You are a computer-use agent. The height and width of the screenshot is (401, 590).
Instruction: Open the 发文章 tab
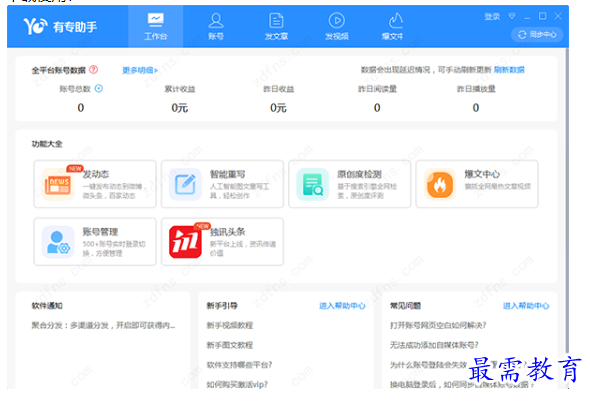coord(276,26)
